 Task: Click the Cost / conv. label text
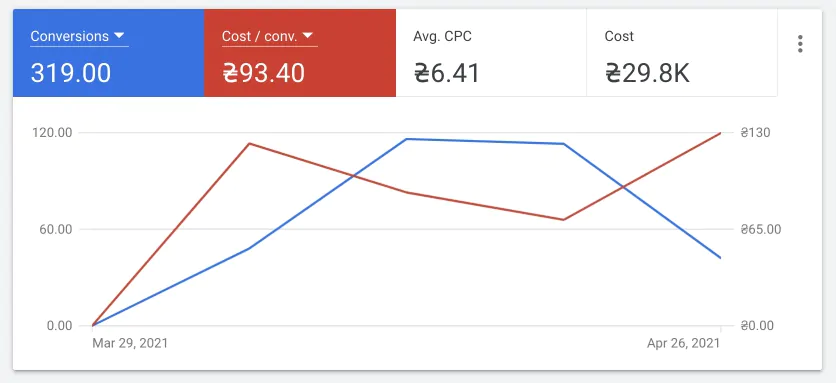[x=260, y=36]
